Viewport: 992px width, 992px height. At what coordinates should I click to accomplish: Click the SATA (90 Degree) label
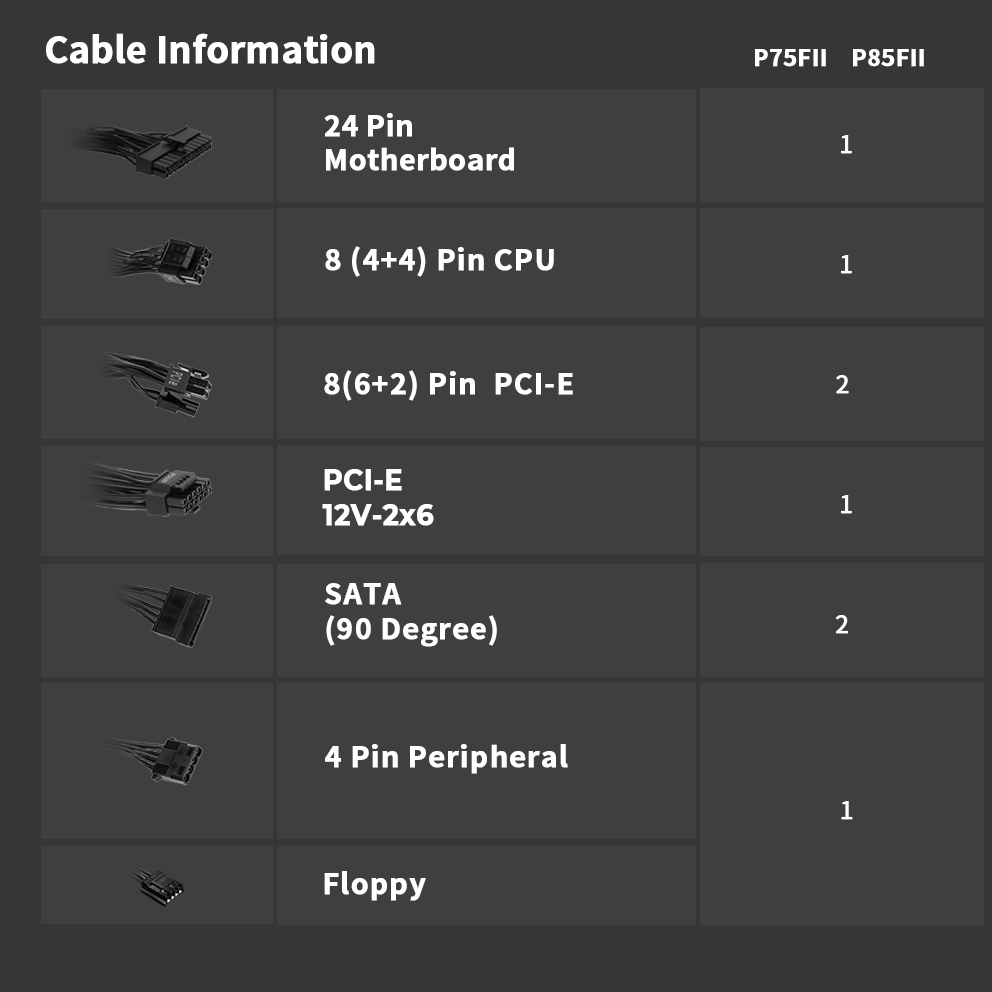410,612
